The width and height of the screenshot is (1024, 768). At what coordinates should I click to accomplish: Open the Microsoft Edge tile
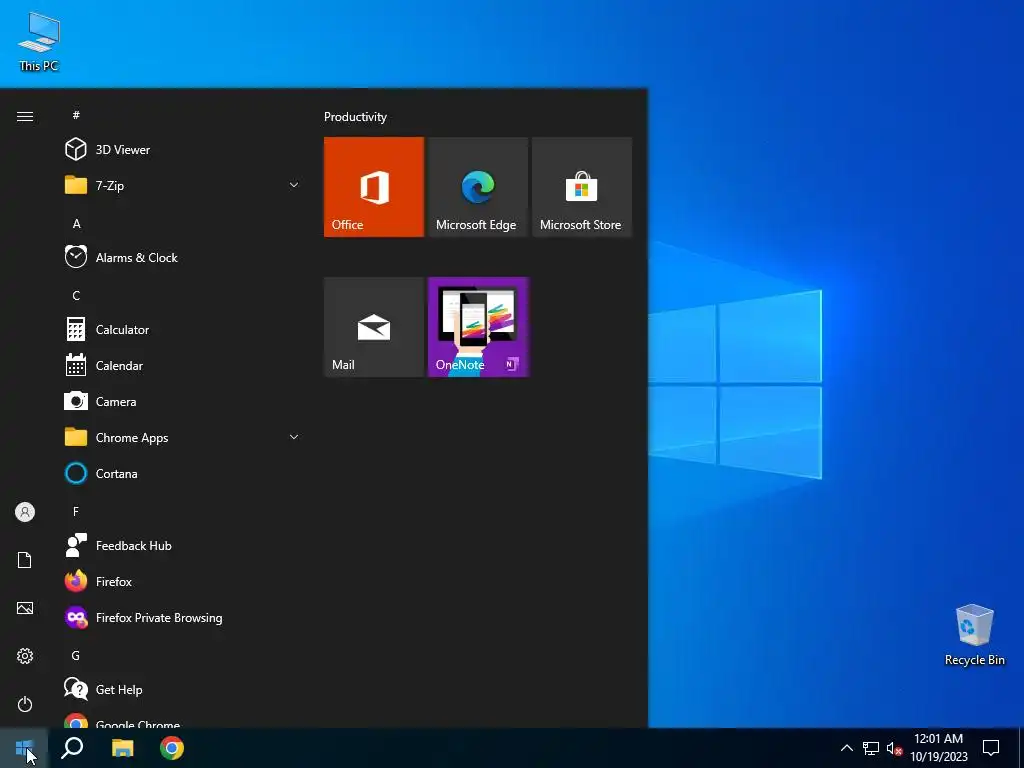pos(478,187)
